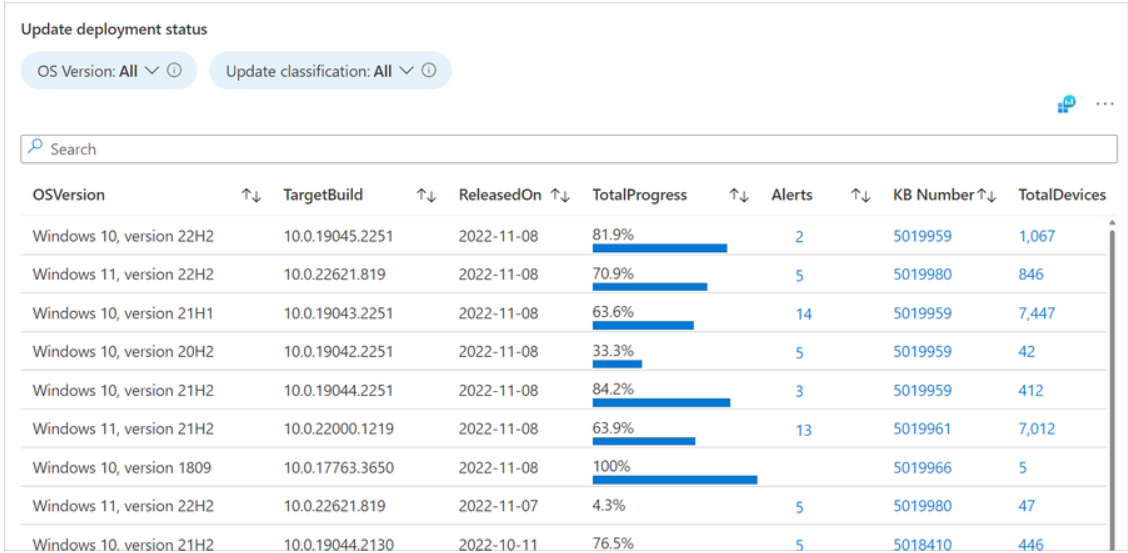The image size is (1128, 553).
Task: Open the 14 alerts link
Action: [804, 314]
